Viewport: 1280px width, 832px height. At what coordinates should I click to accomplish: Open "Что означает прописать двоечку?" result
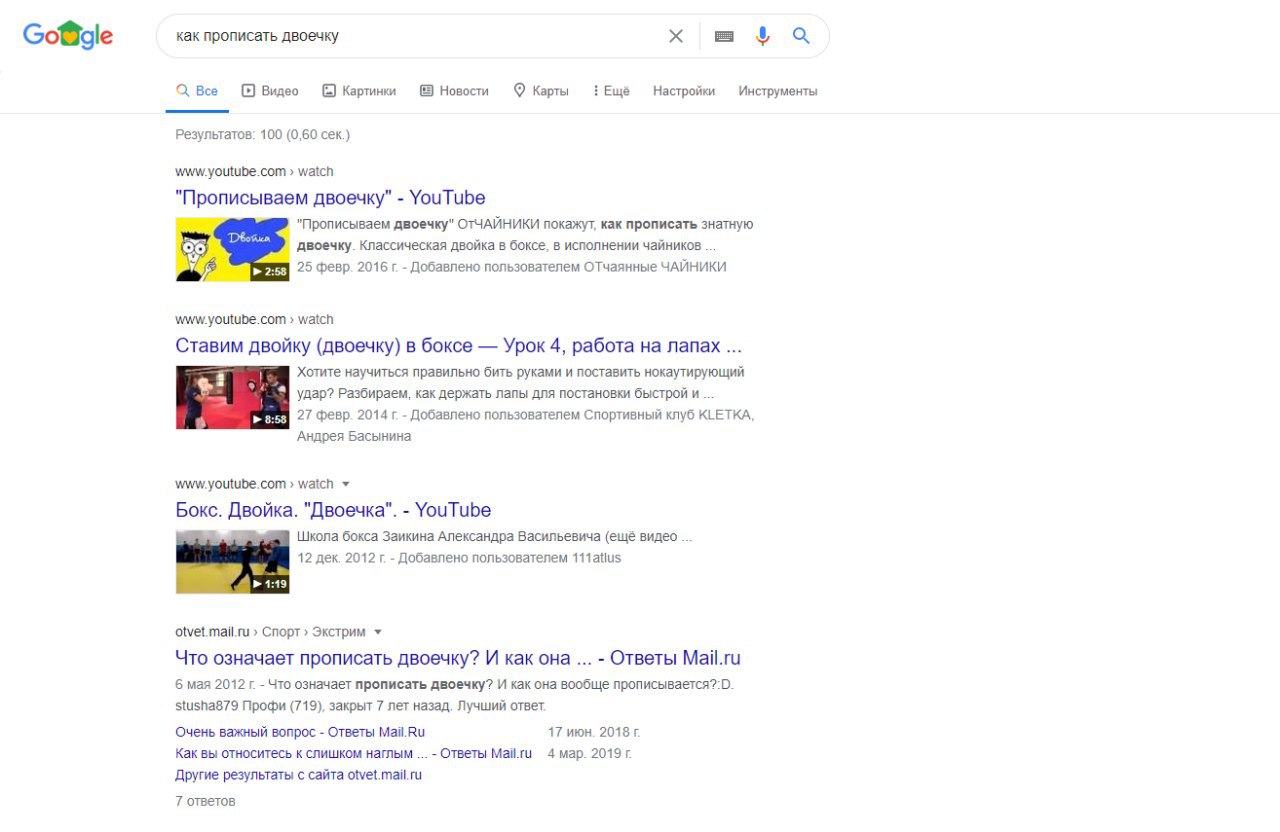[x=458, y=658]
